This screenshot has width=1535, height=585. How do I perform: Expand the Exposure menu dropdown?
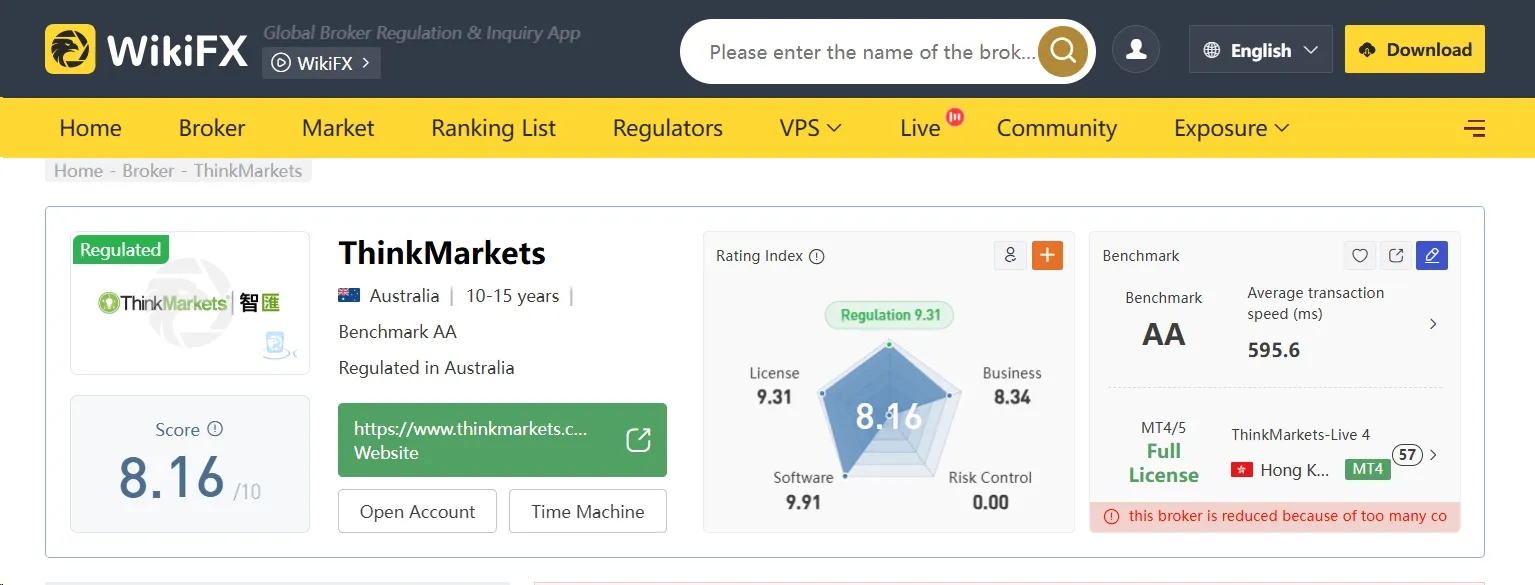(1232, 128)
